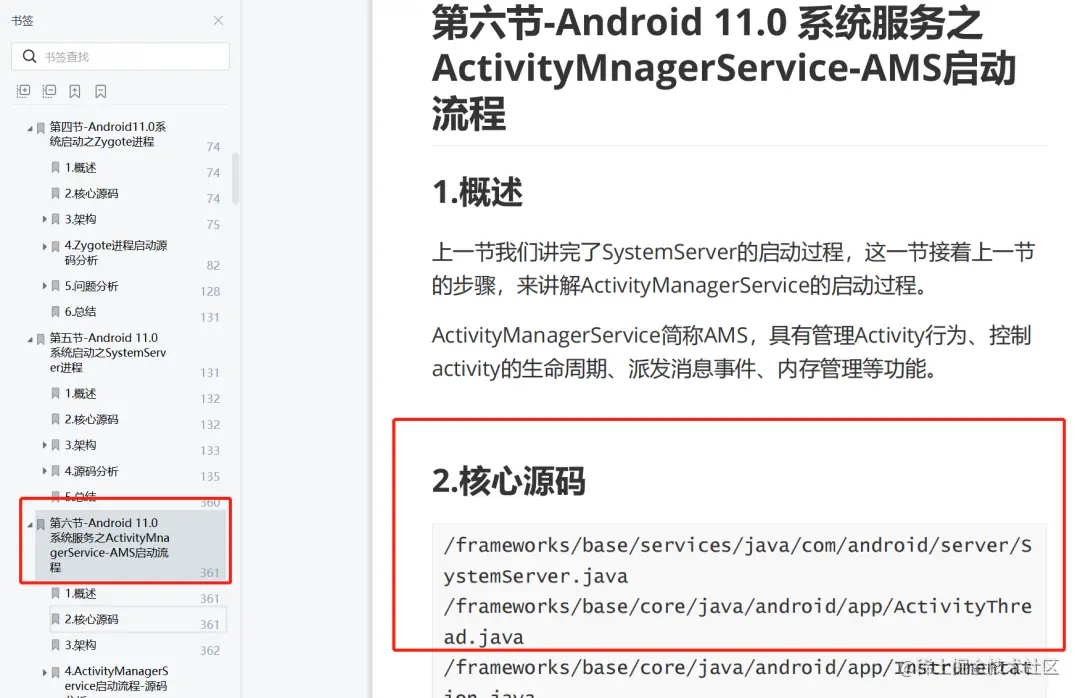Viewport: 1080px width, 698px height.
Task: Click the 书签查找 search field
Action: coord(121,57)
